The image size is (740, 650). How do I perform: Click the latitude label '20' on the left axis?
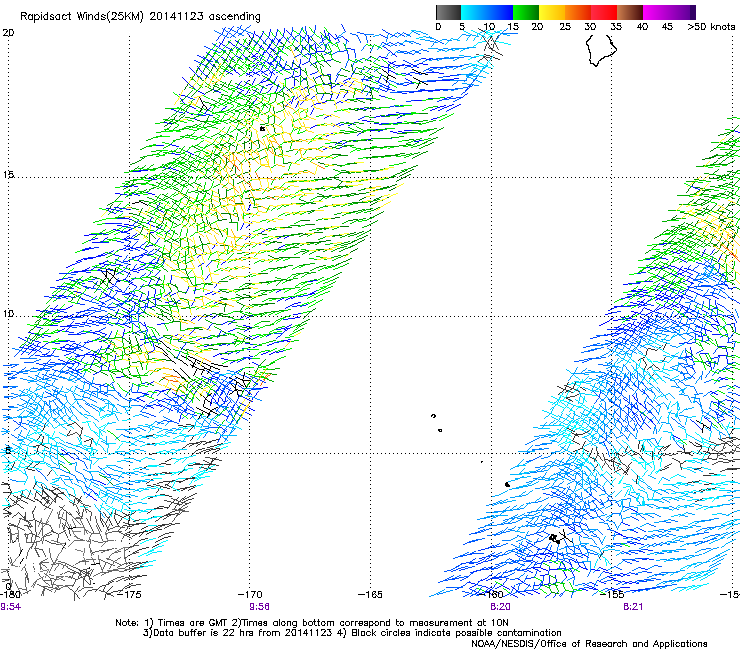click(x=9, y=33)
